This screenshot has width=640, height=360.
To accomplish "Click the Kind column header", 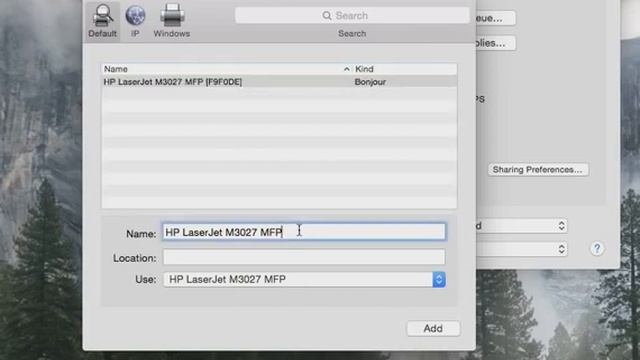I will pos(405,69).
